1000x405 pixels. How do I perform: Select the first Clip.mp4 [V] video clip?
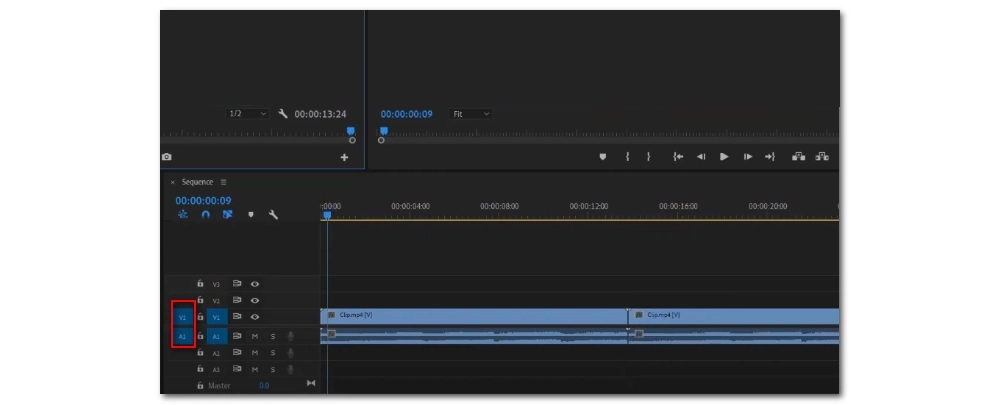click(x=474, y=316)
